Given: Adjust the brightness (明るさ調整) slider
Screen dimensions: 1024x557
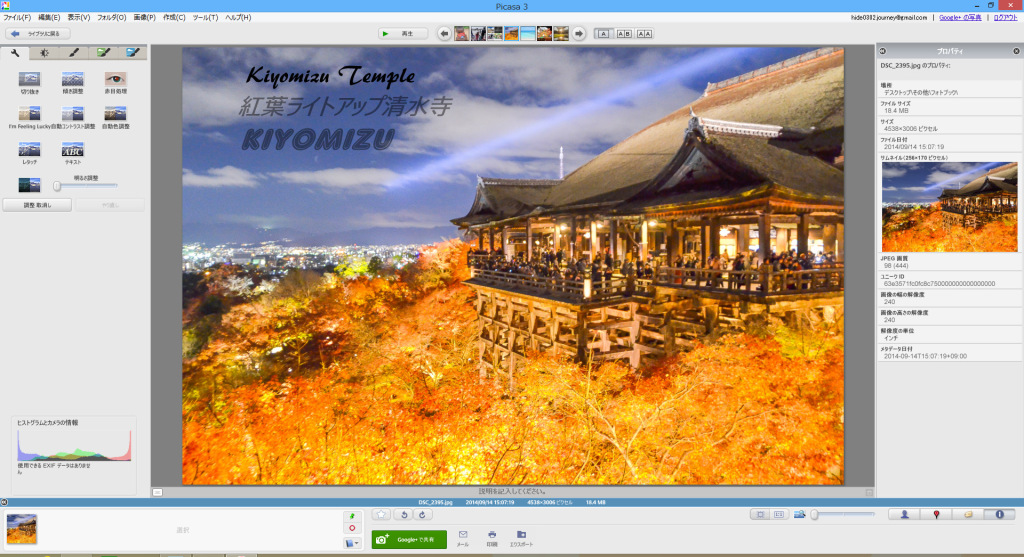Looking at the screenshot, I should tap(86, 186).
